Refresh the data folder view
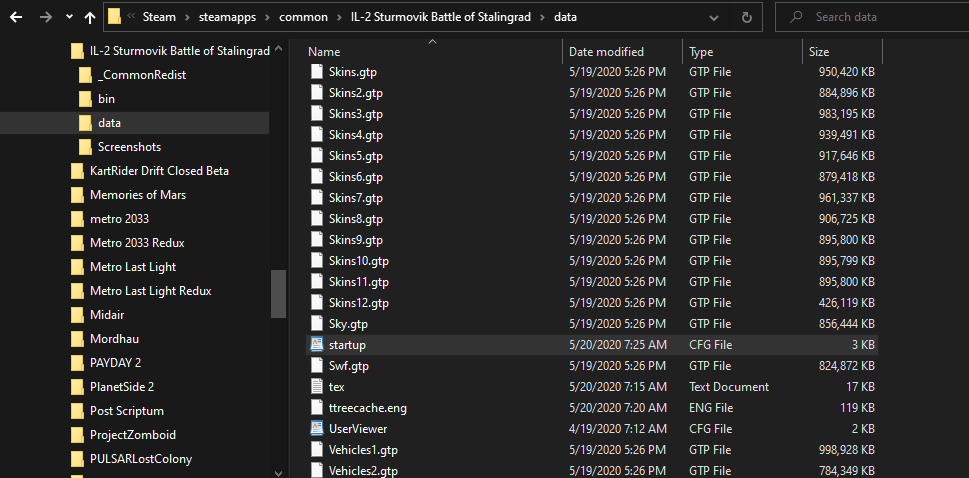 point(746,17)
